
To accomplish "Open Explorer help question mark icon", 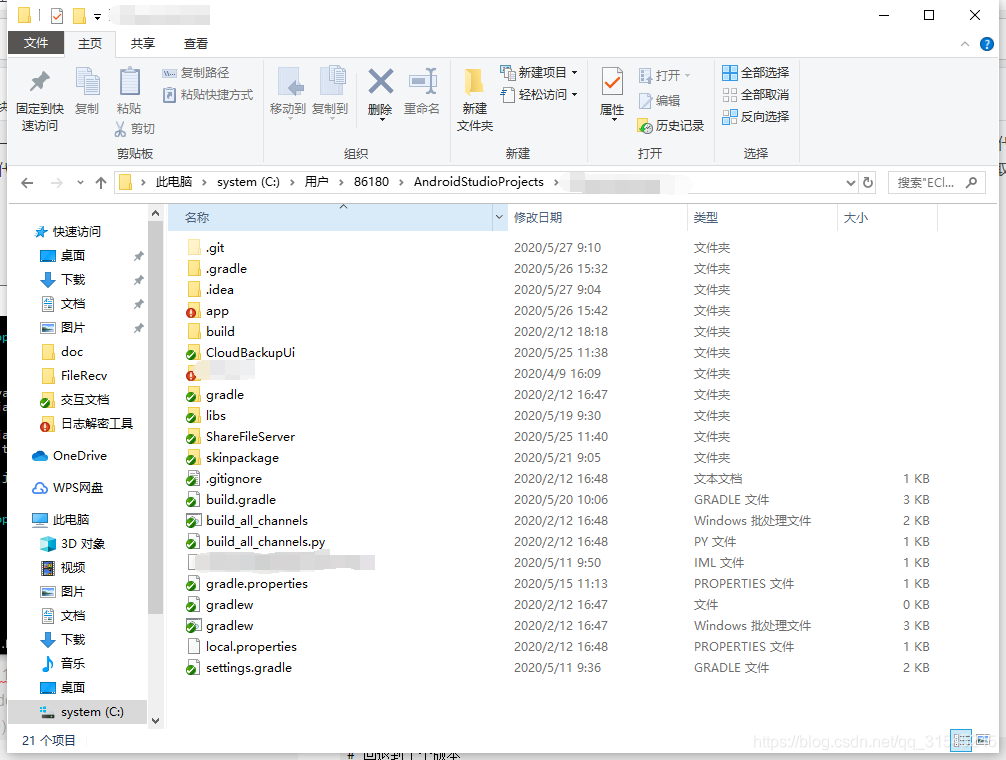I will [987, 44].
